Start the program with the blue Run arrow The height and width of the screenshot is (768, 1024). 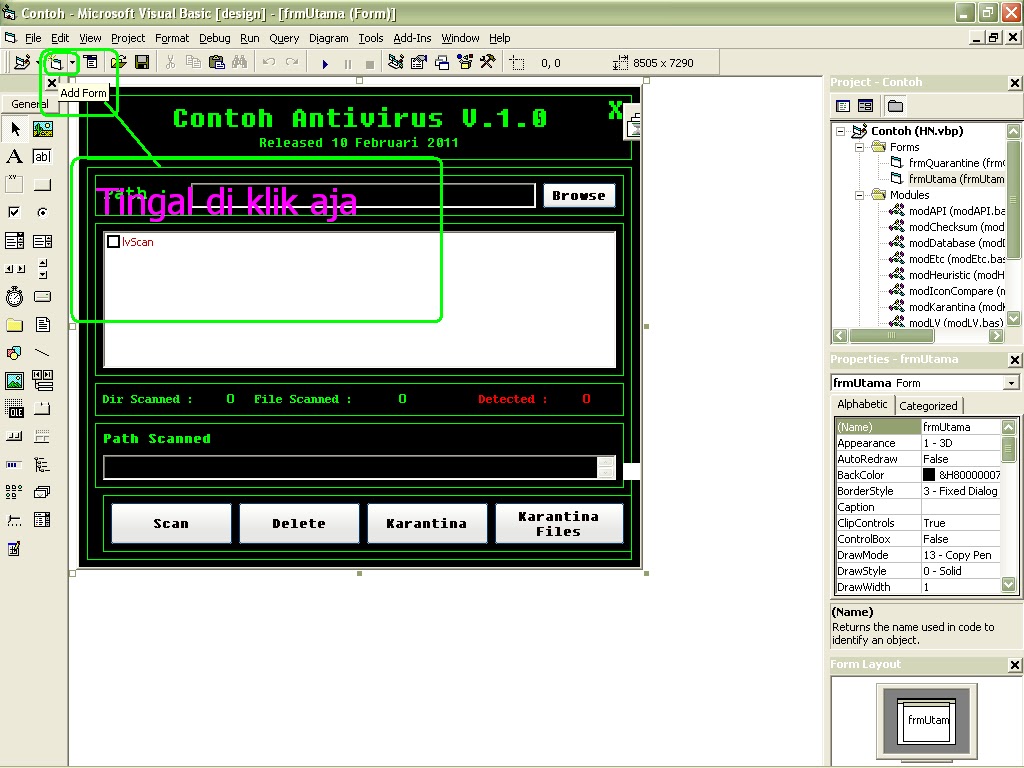pos(325,64)
